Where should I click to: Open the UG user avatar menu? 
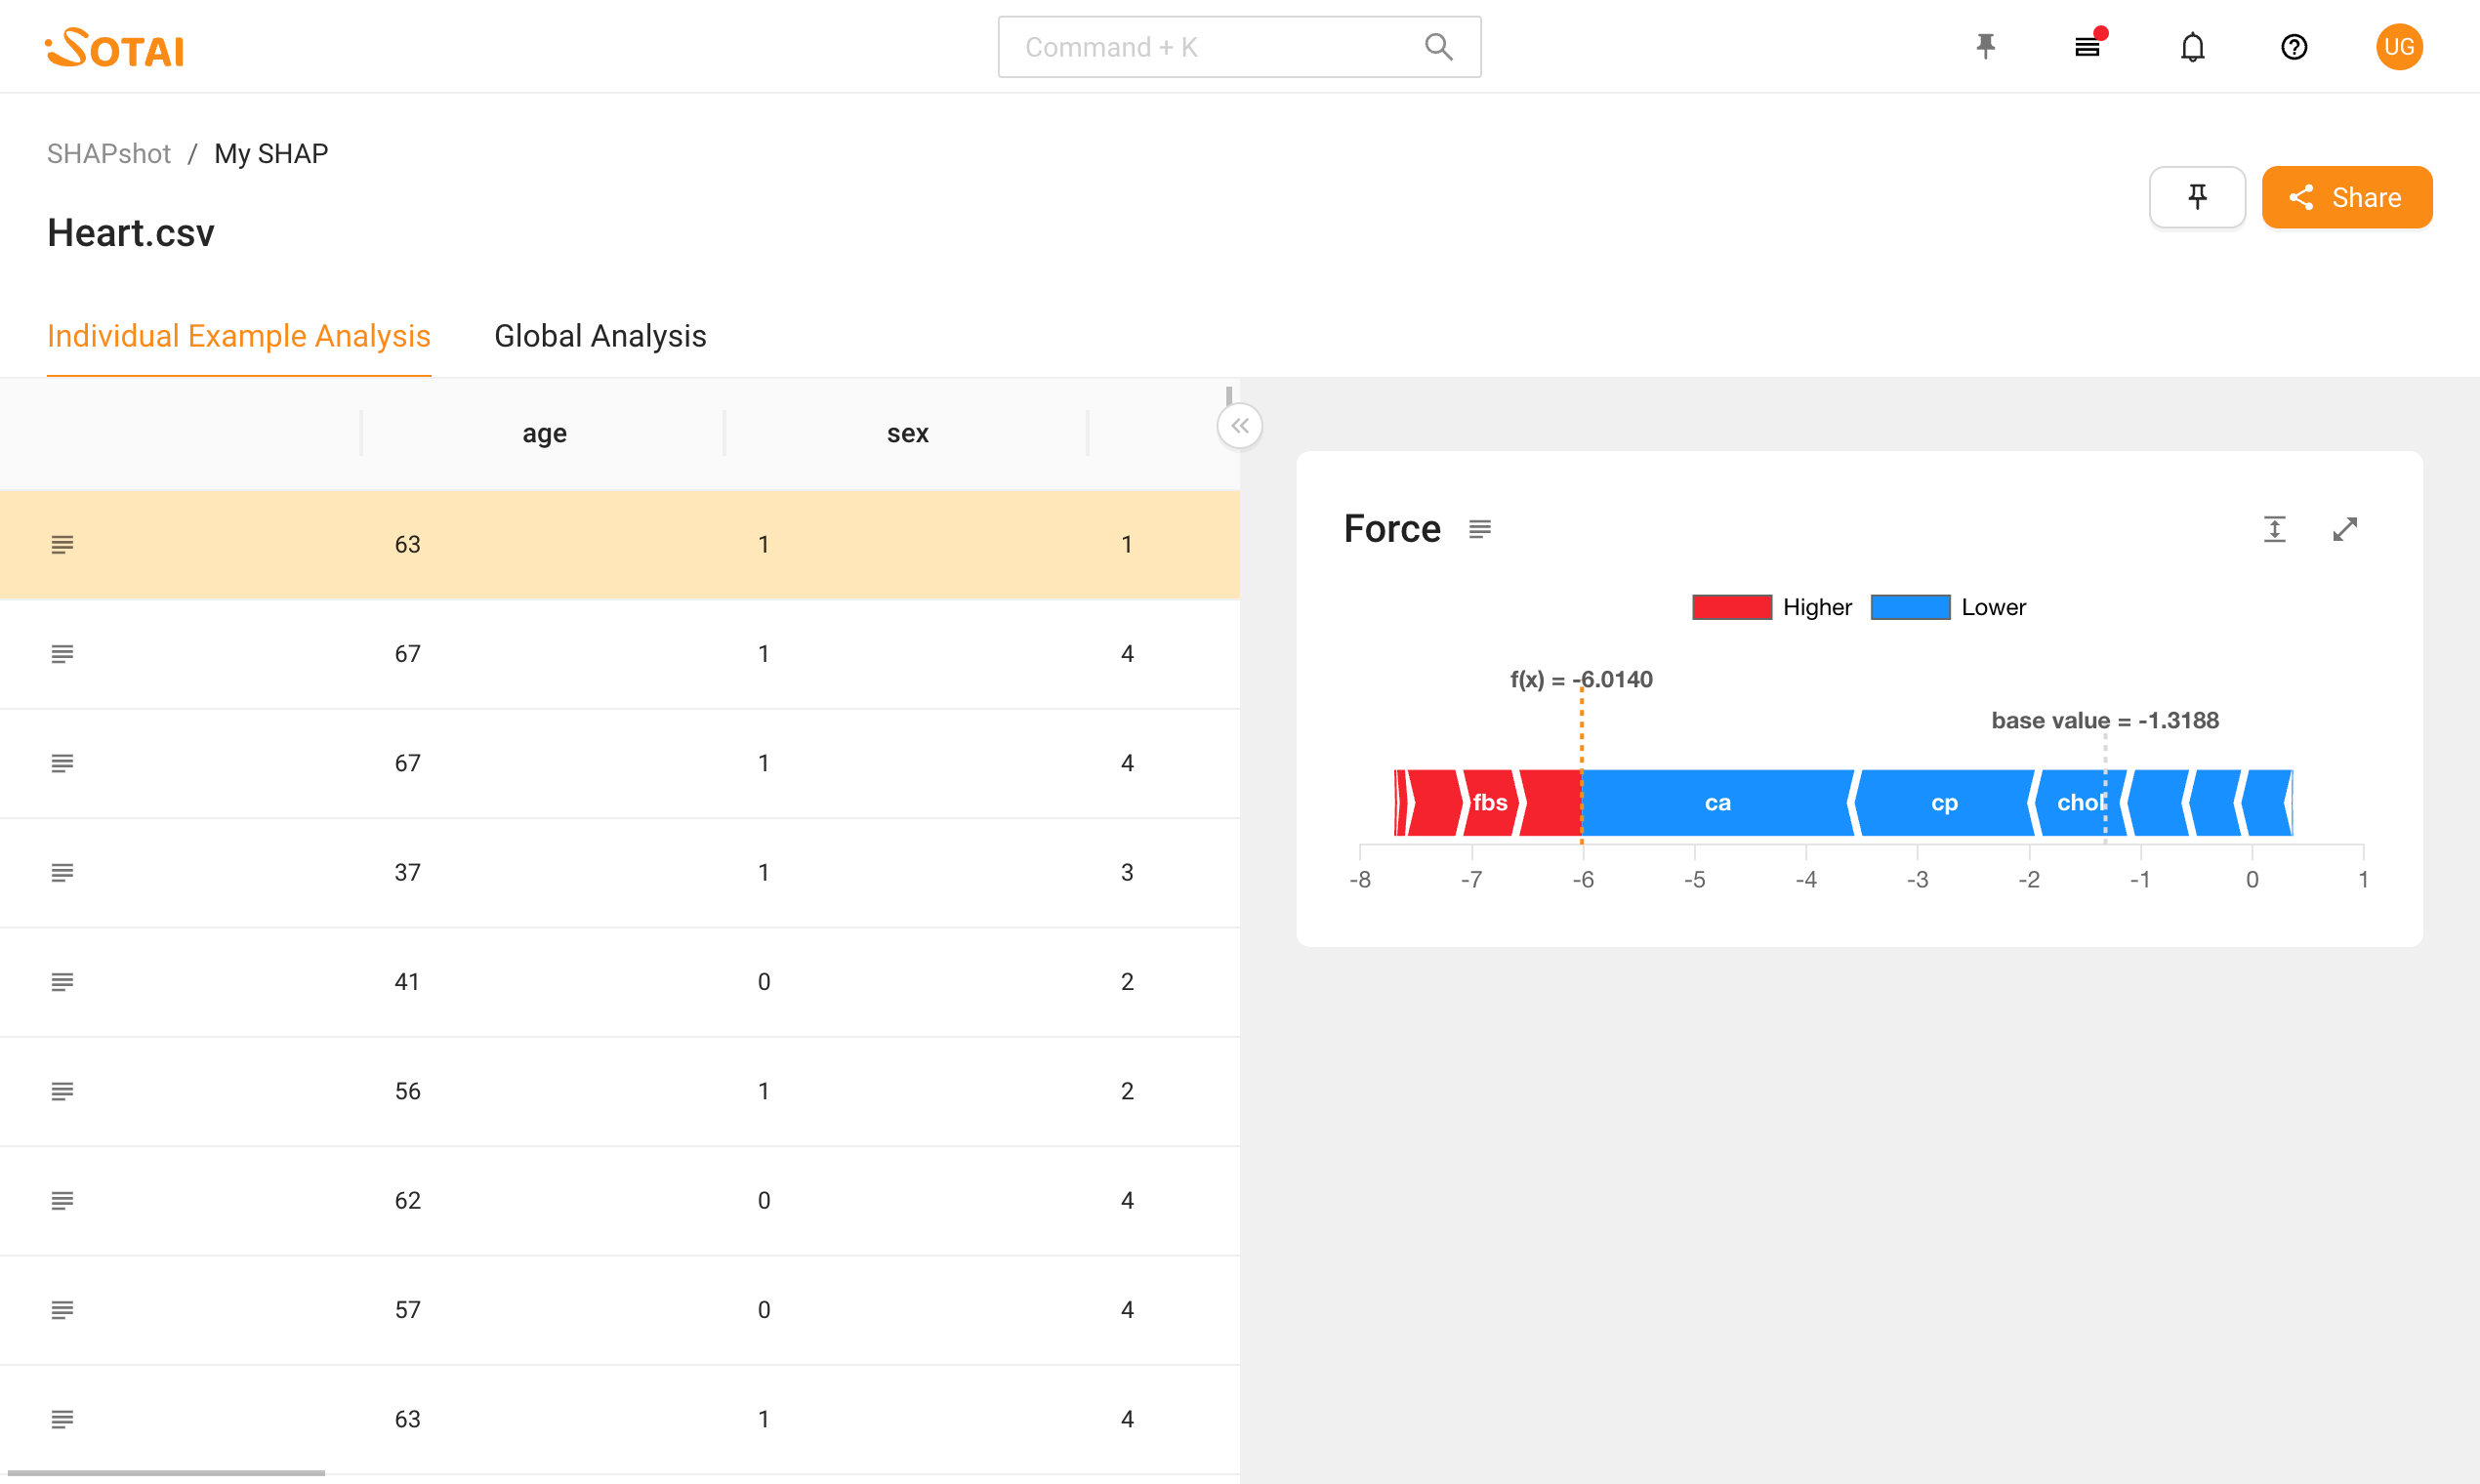pyautogui.click(x=2398, y=47)
